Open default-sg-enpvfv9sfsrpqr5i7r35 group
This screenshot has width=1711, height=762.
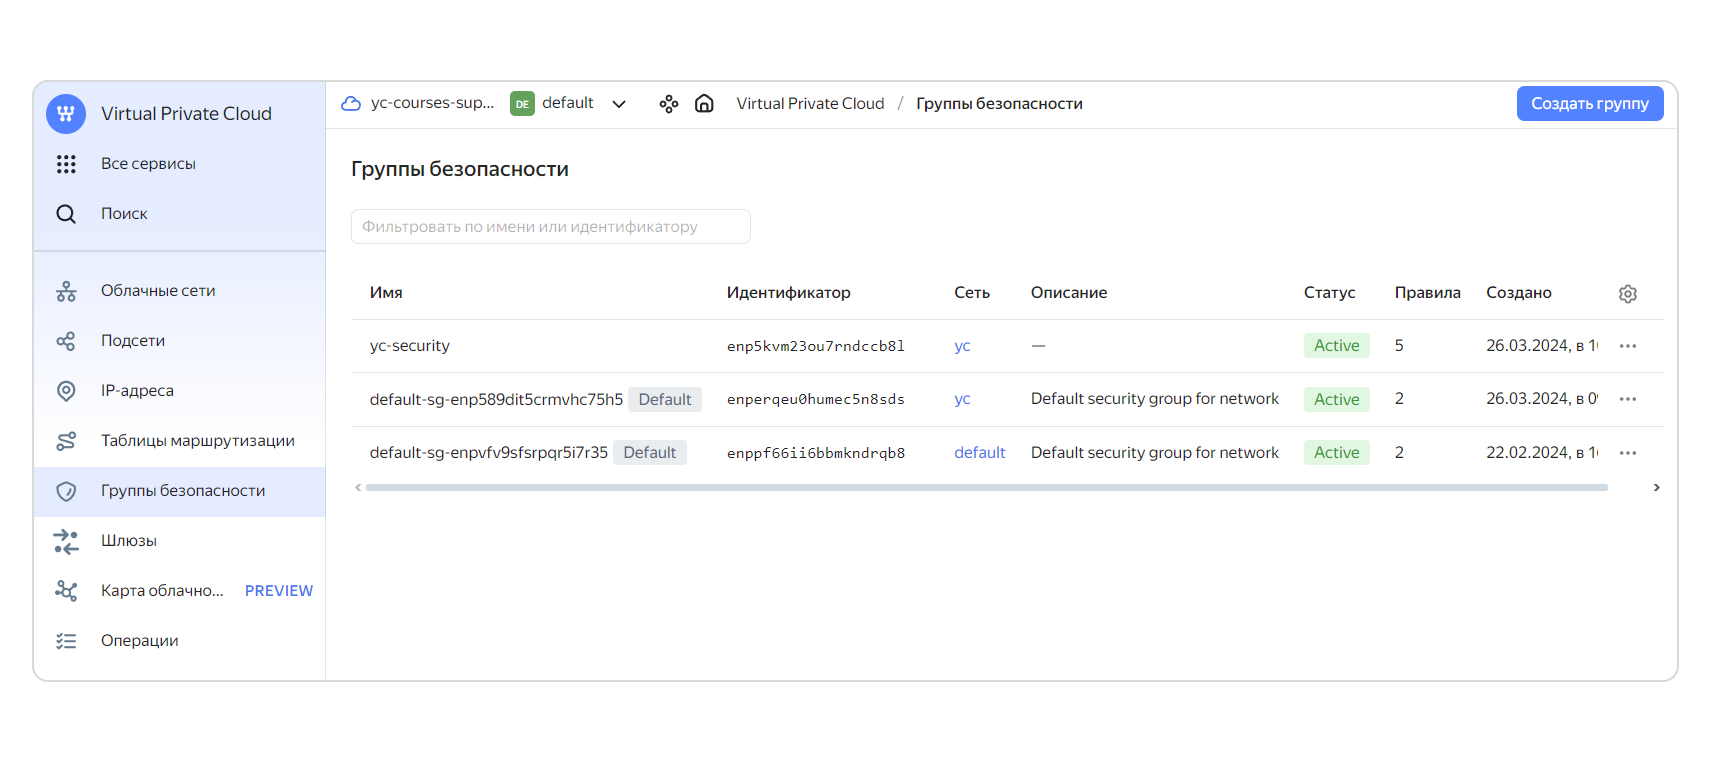(x=489, y=453)
